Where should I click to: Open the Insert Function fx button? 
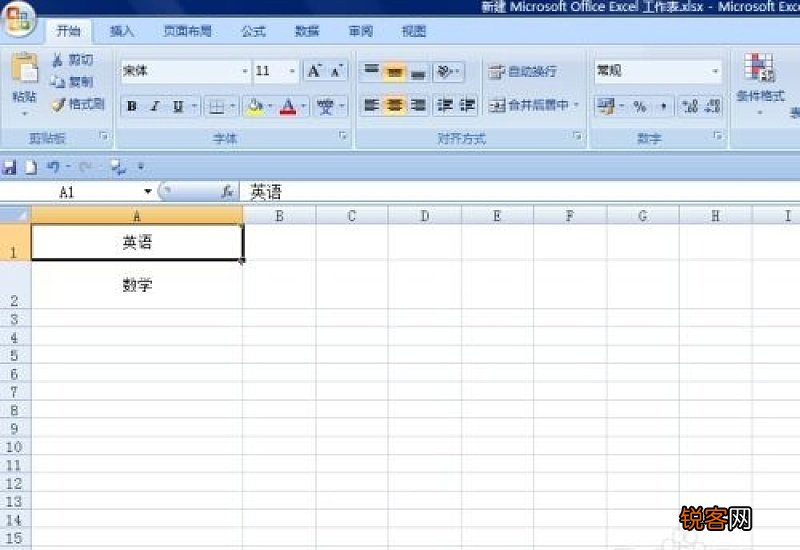point(227,192)
